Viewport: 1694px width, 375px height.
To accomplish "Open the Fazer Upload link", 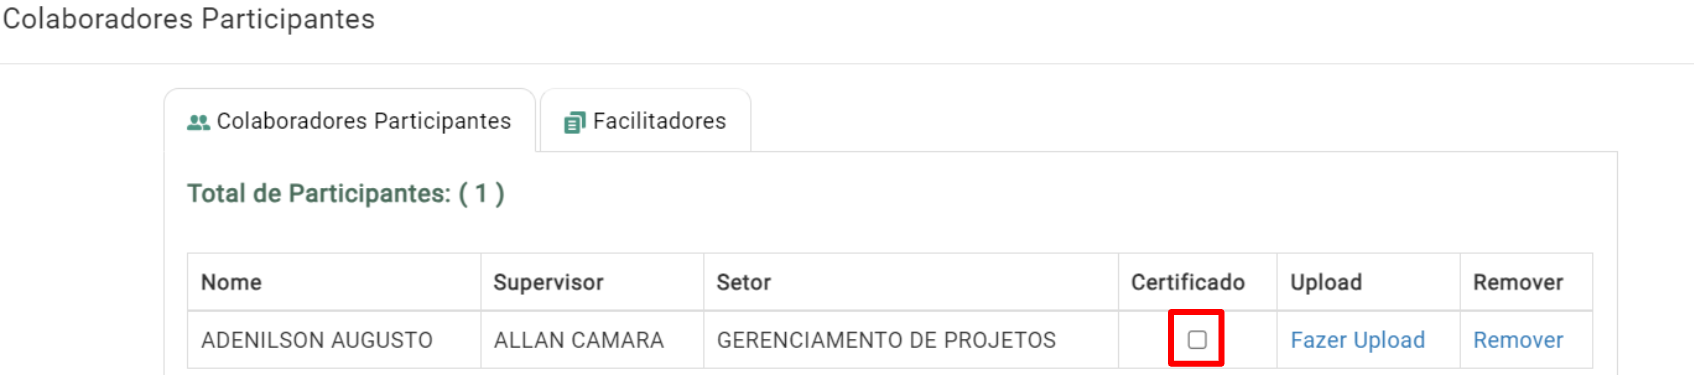I will pyautogui.click(x=1357, y=340).
